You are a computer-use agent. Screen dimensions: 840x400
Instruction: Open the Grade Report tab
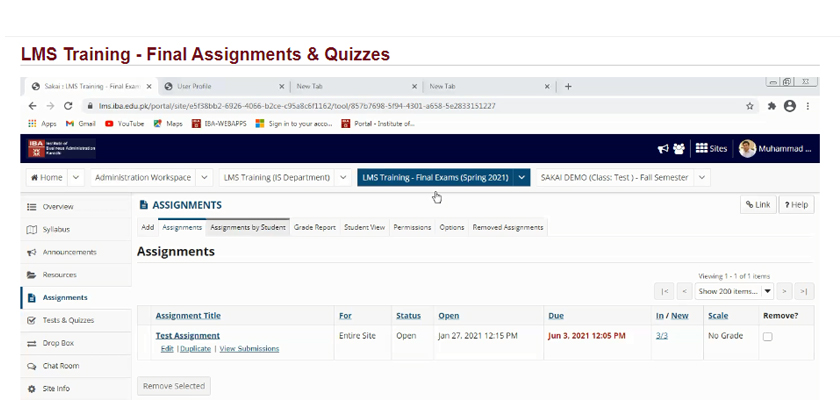314,227
